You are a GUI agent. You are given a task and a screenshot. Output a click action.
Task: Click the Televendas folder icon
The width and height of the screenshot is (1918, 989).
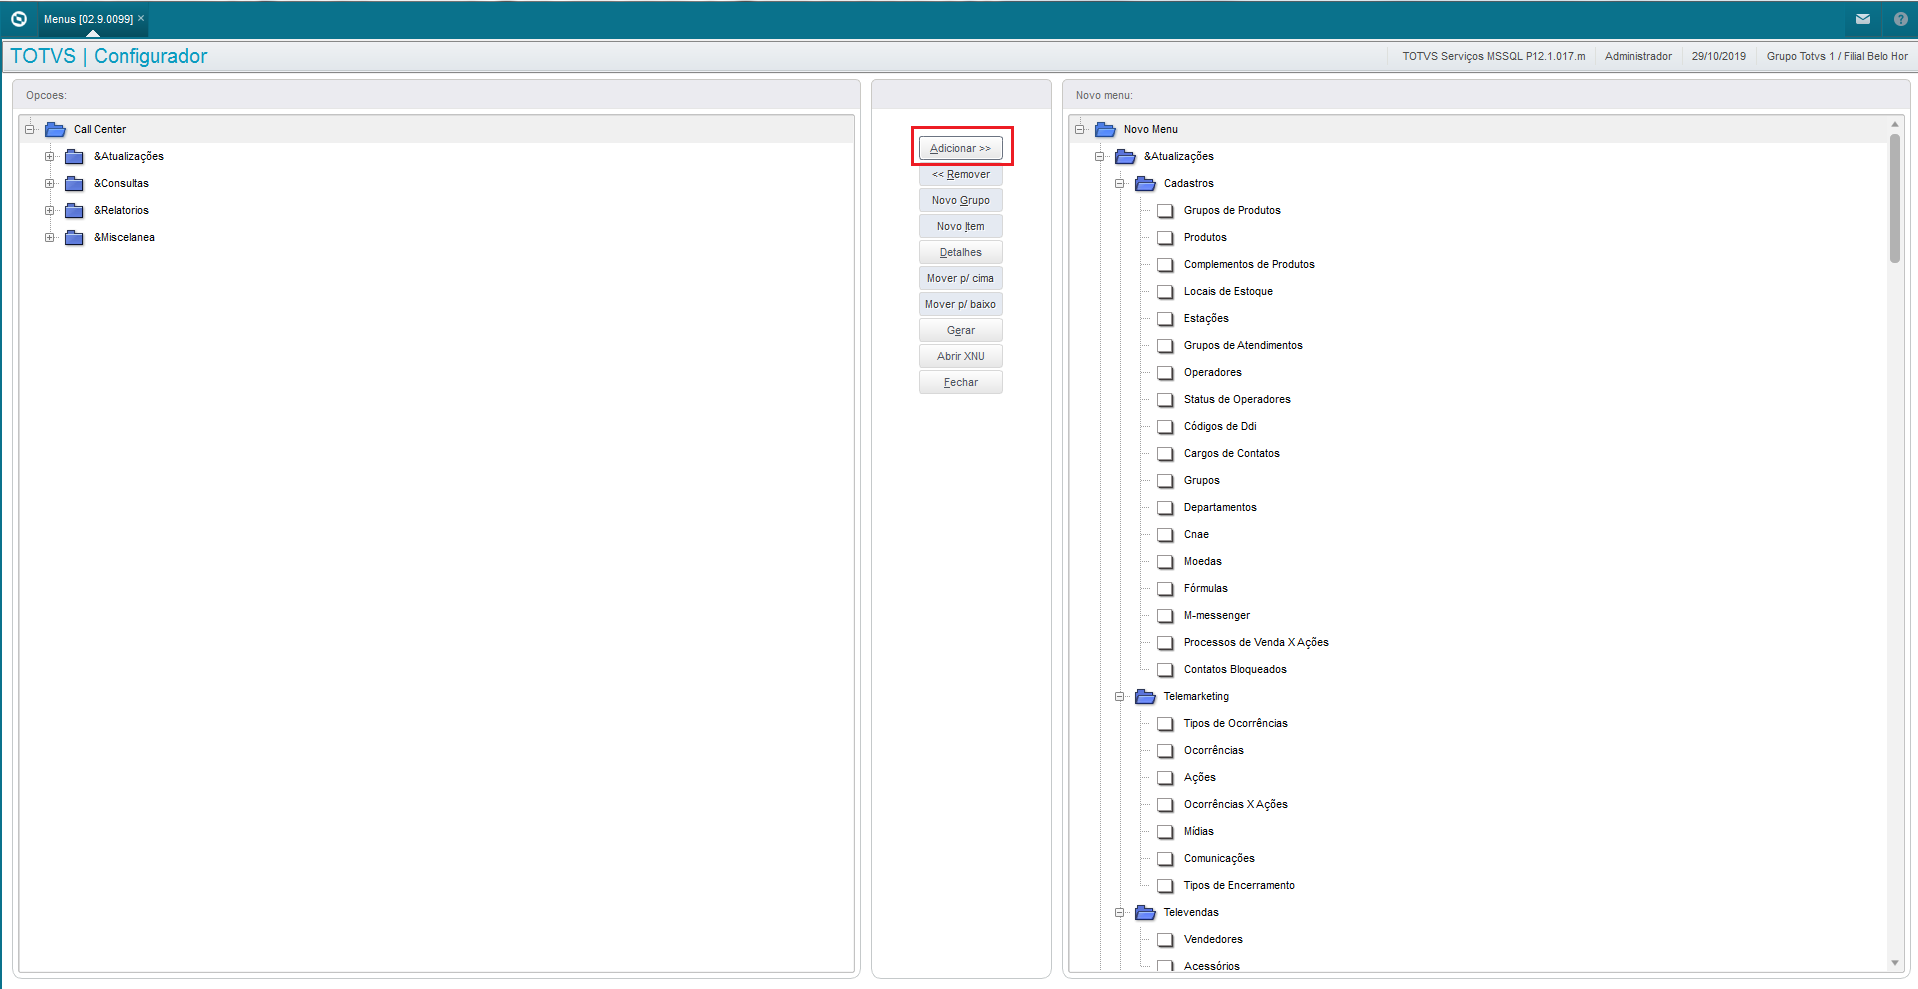[x=1145, y=912]
